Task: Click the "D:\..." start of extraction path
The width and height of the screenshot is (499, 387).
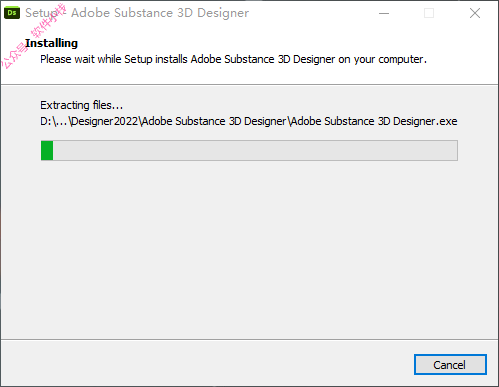Action: pyautogui.click(x=54, y=121)
